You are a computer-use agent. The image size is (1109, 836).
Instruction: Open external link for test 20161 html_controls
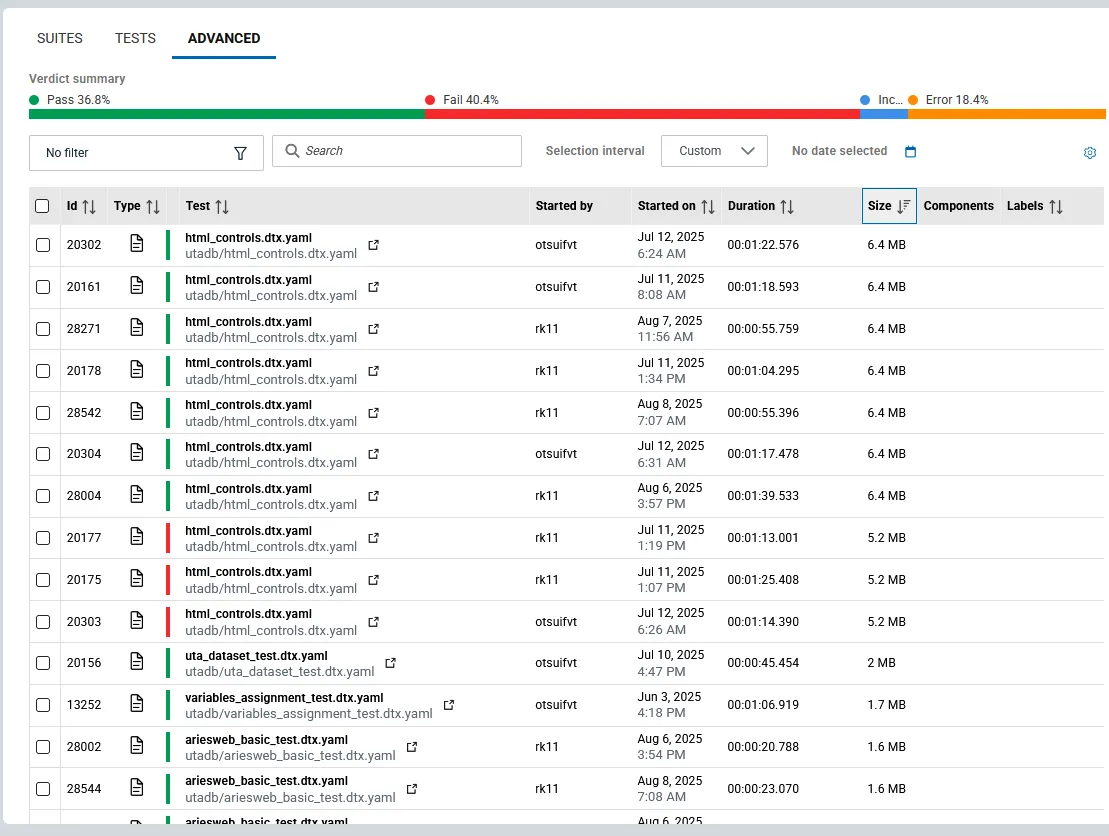point(374,286)
